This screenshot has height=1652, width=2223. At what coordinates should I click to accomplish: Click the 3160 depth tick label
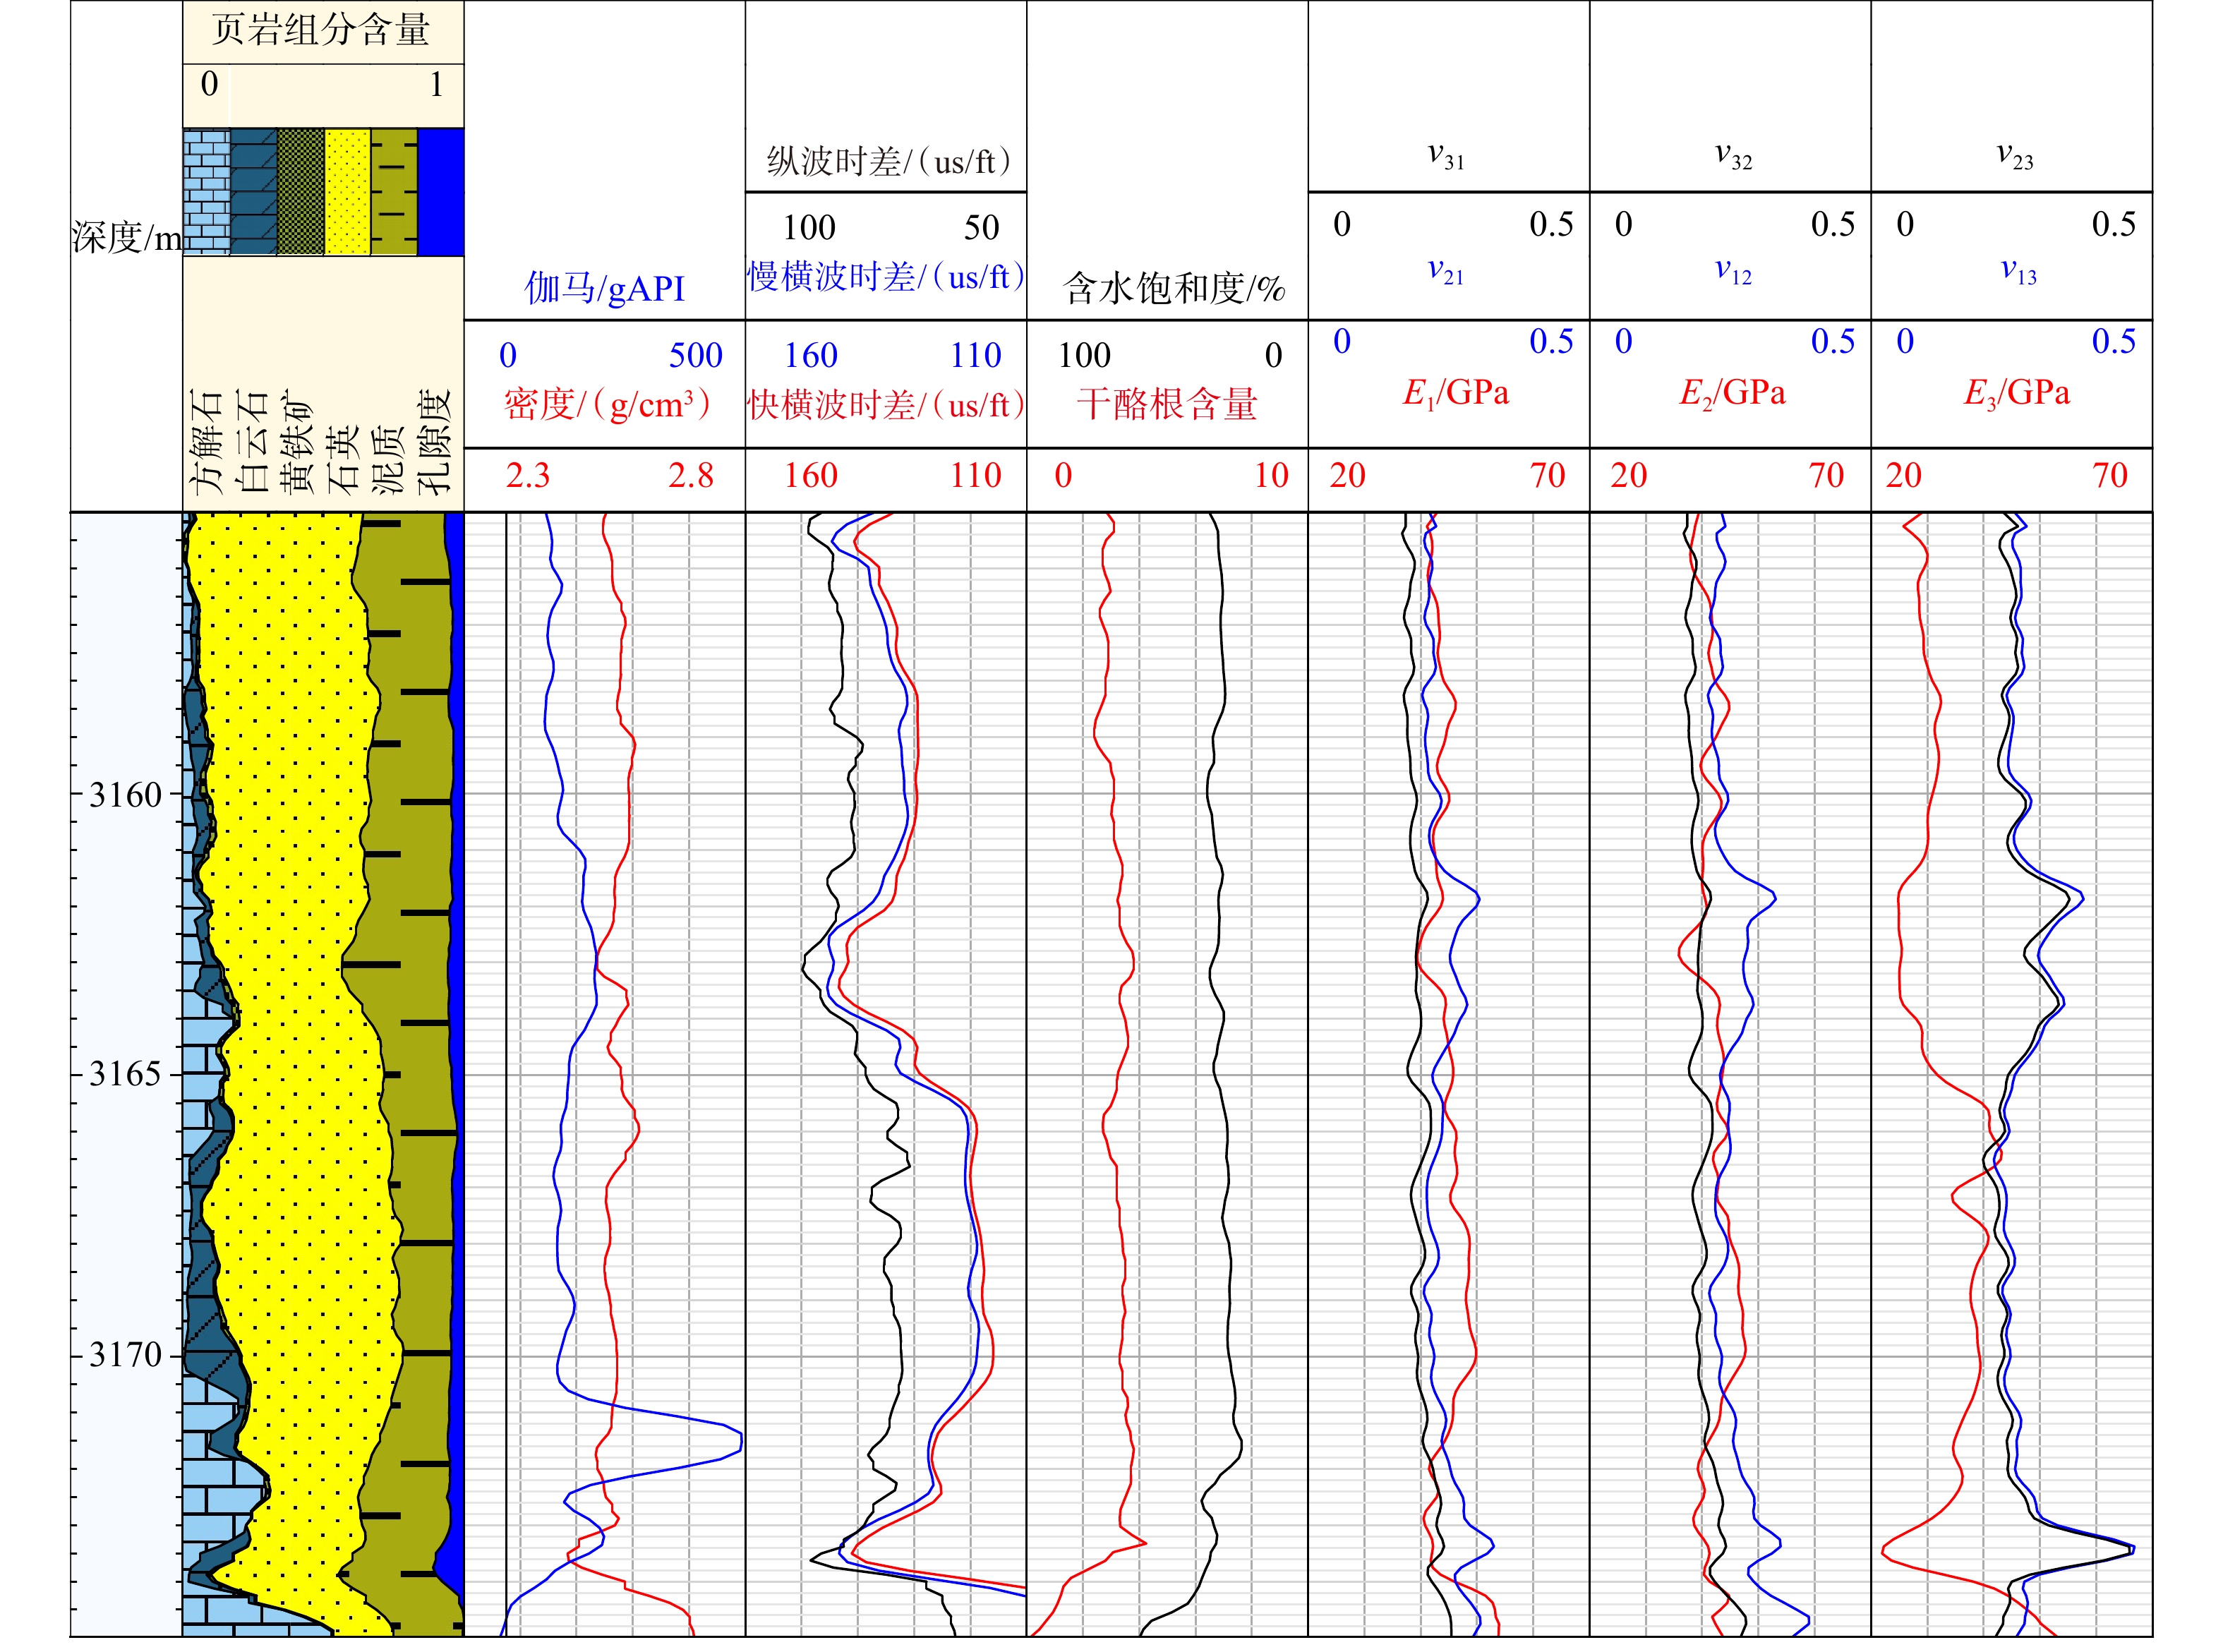pos(125,795)
